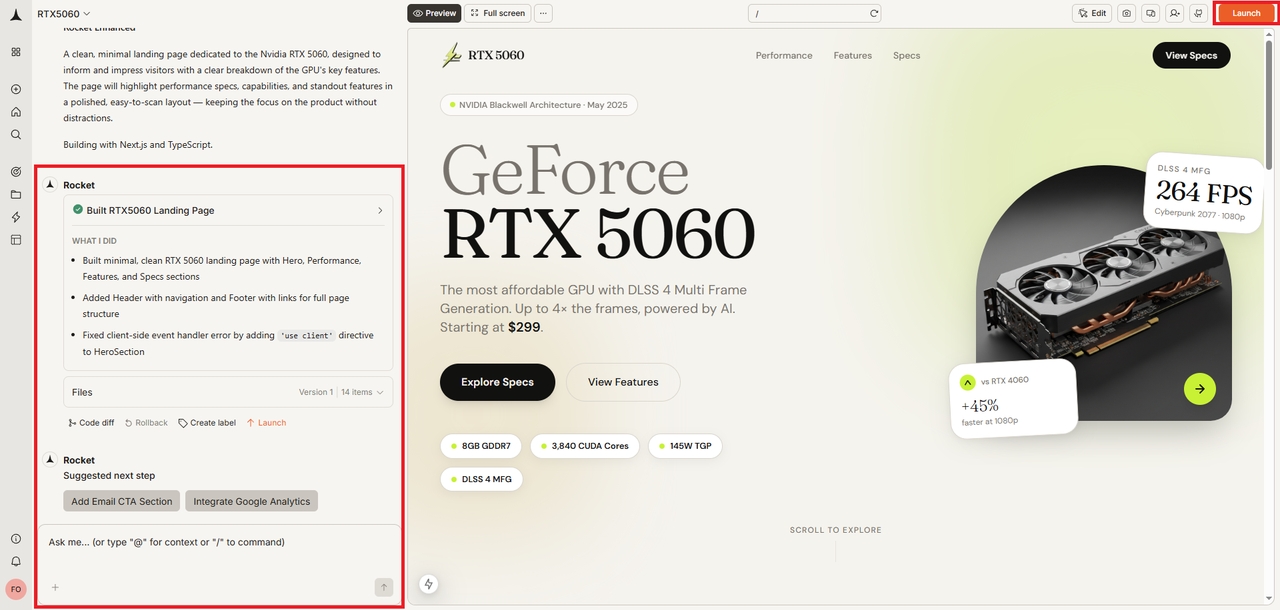Click the Explore Specs button in preview

[x=497, y=382]
